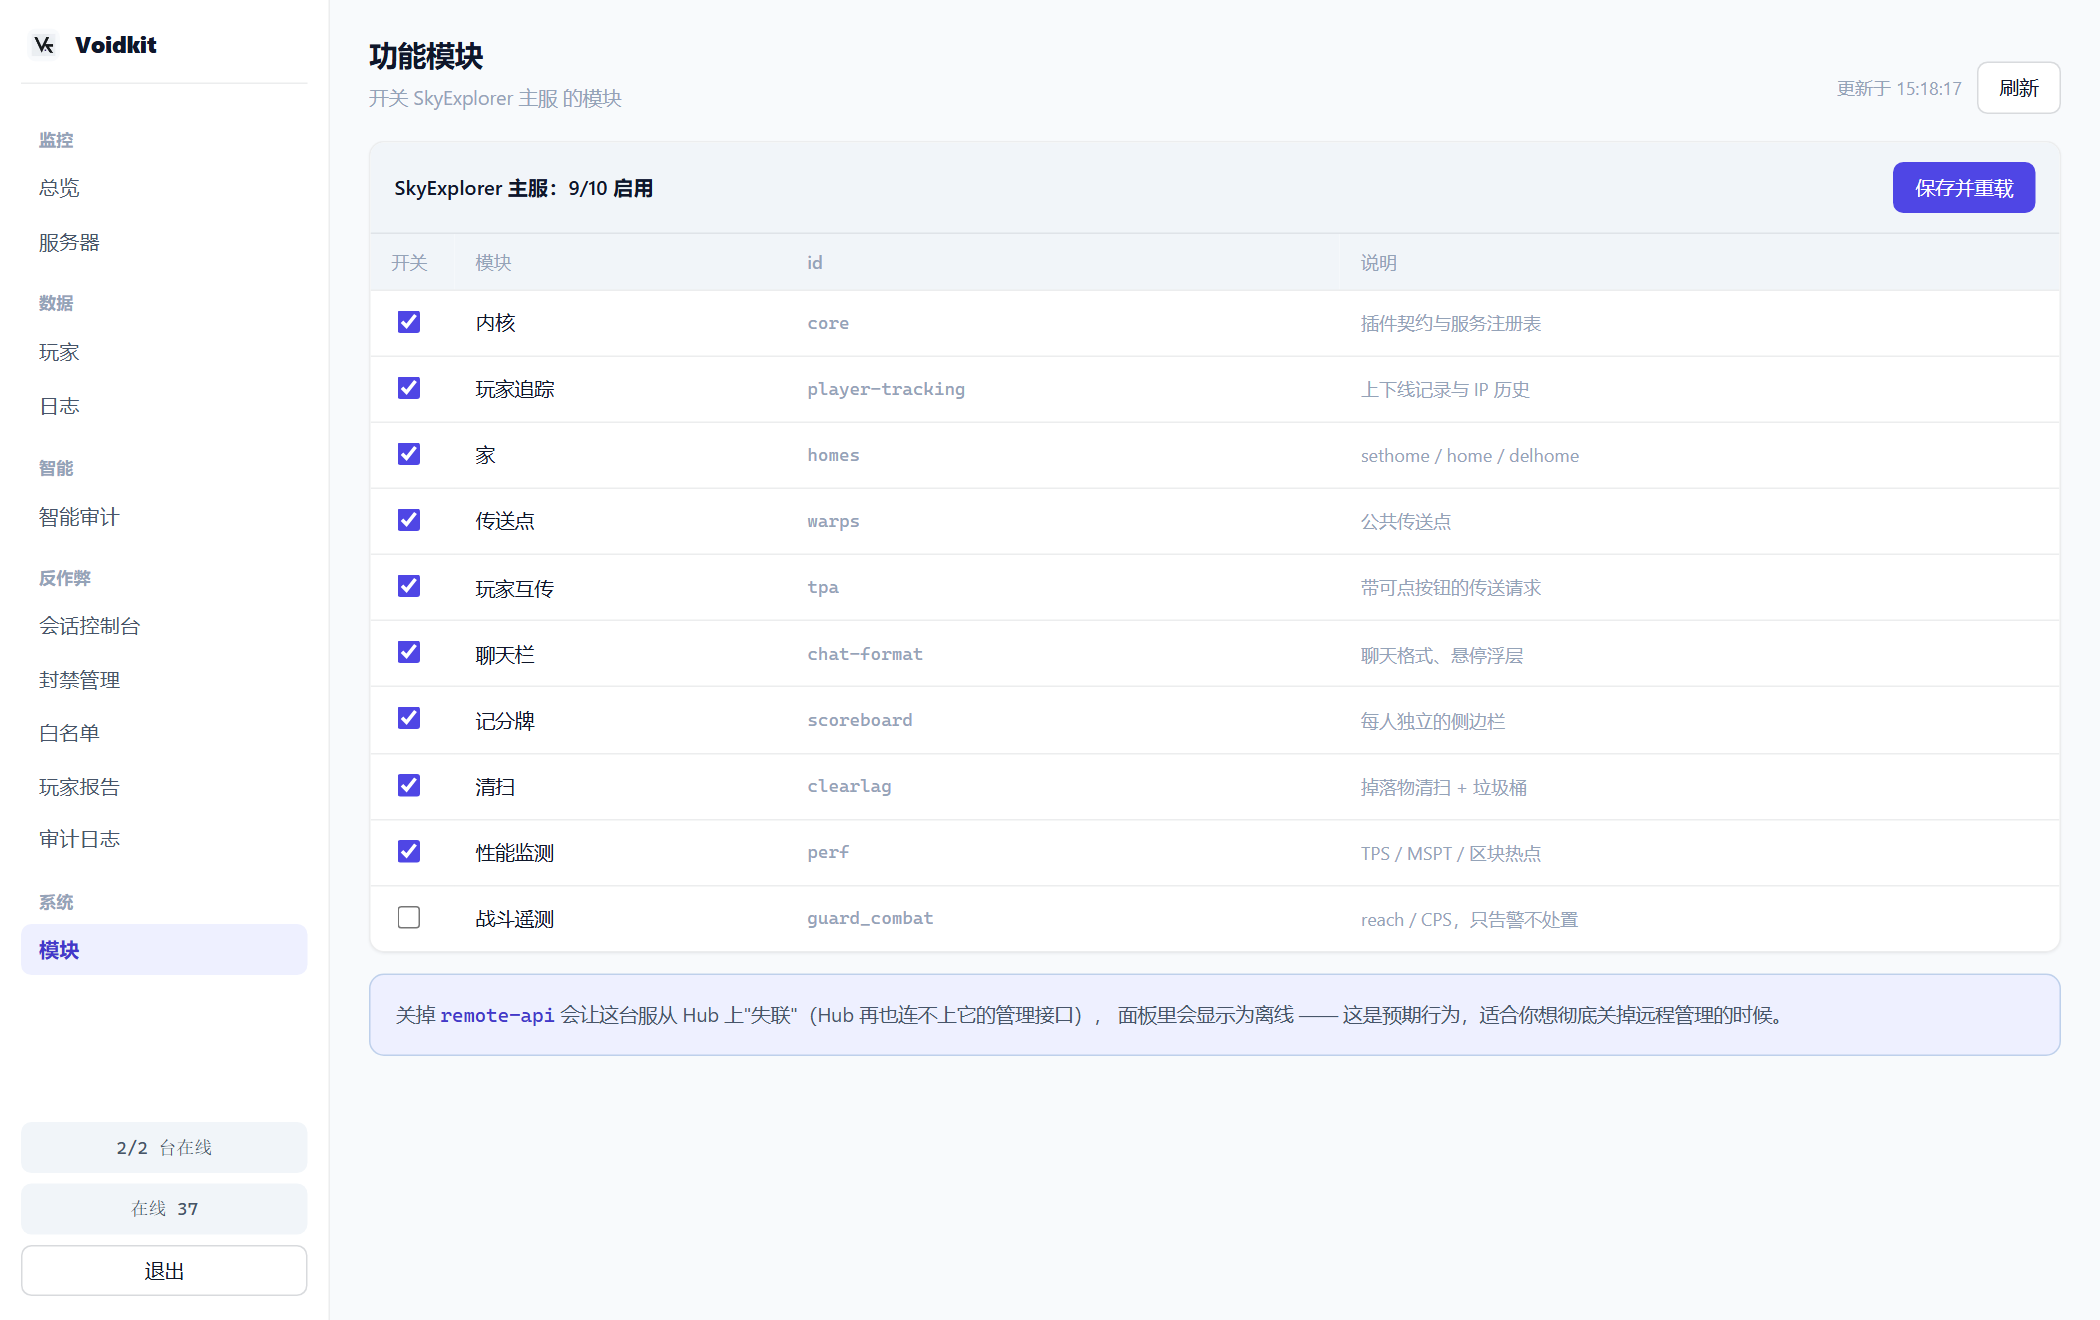
Task: Click the guard_combat id text
Action: click(x=870, y=918)
